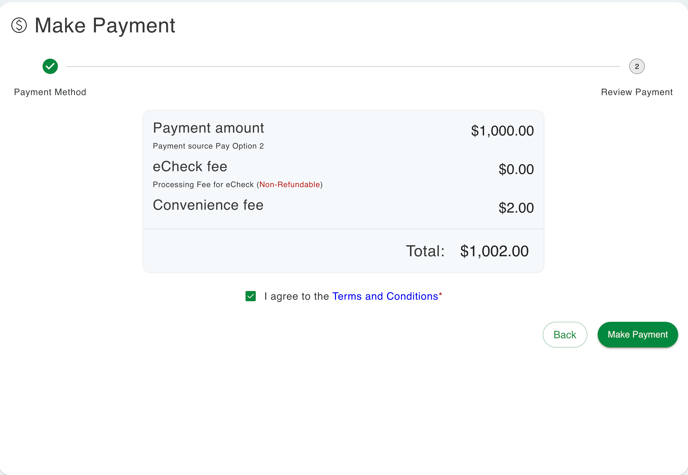
Task: Open the Terms and Conditions link
Action: (385, 296)
